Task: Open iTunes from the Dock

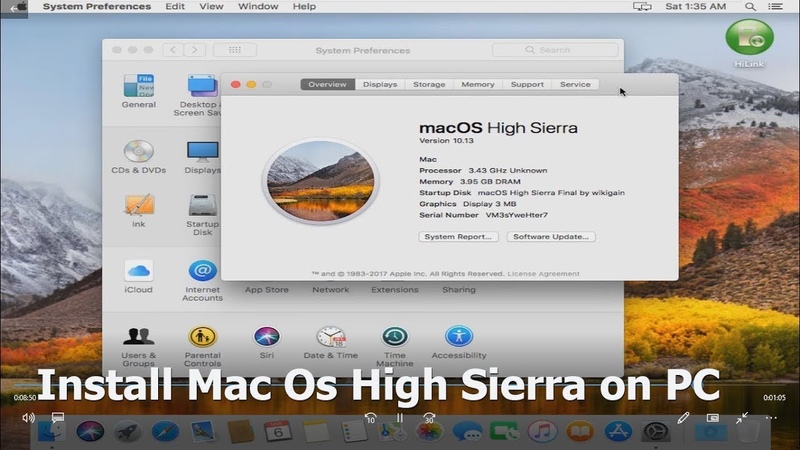Action: (x=542, y=432)
